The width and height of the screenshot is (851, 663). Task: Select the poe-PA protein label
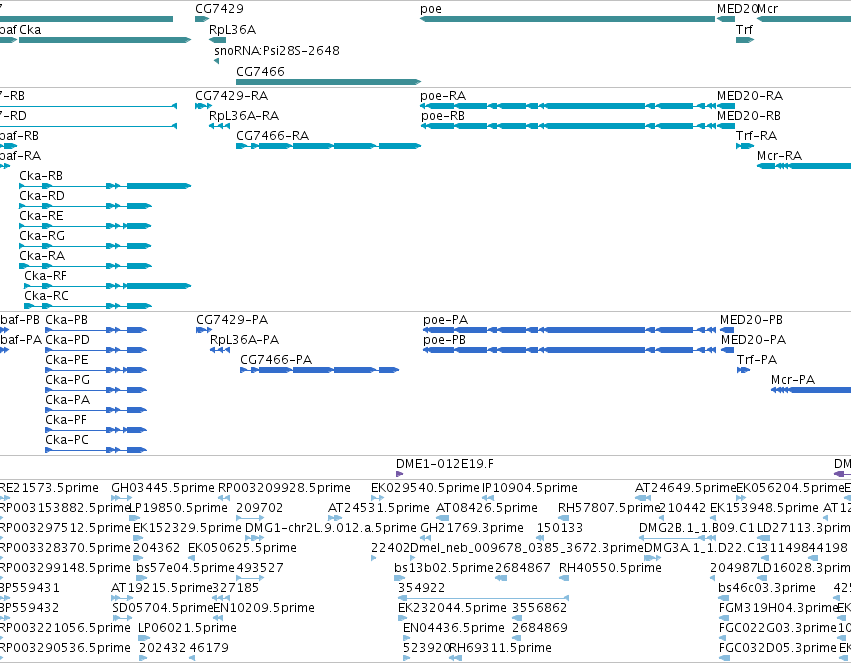445,320
